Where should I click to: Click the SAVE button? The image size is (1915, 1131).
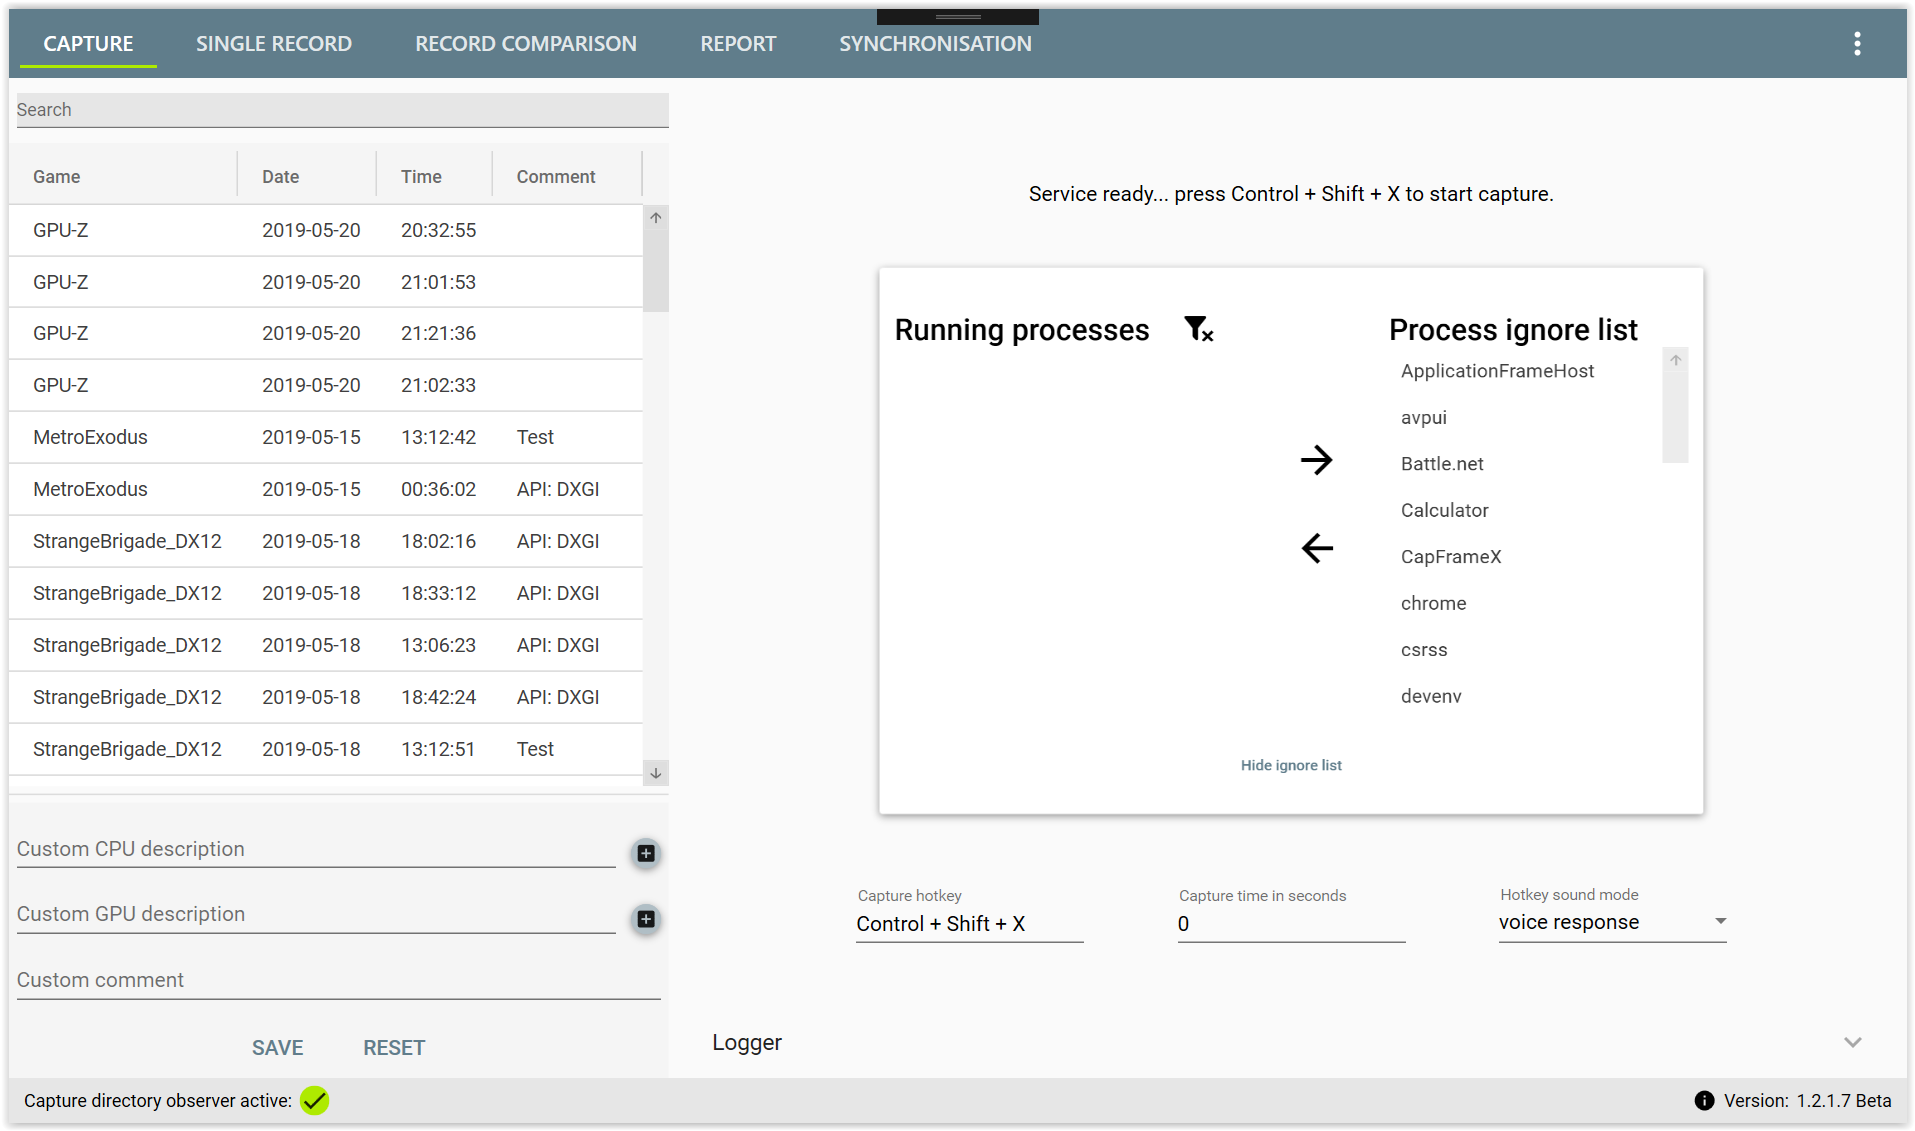(277, 1048)
